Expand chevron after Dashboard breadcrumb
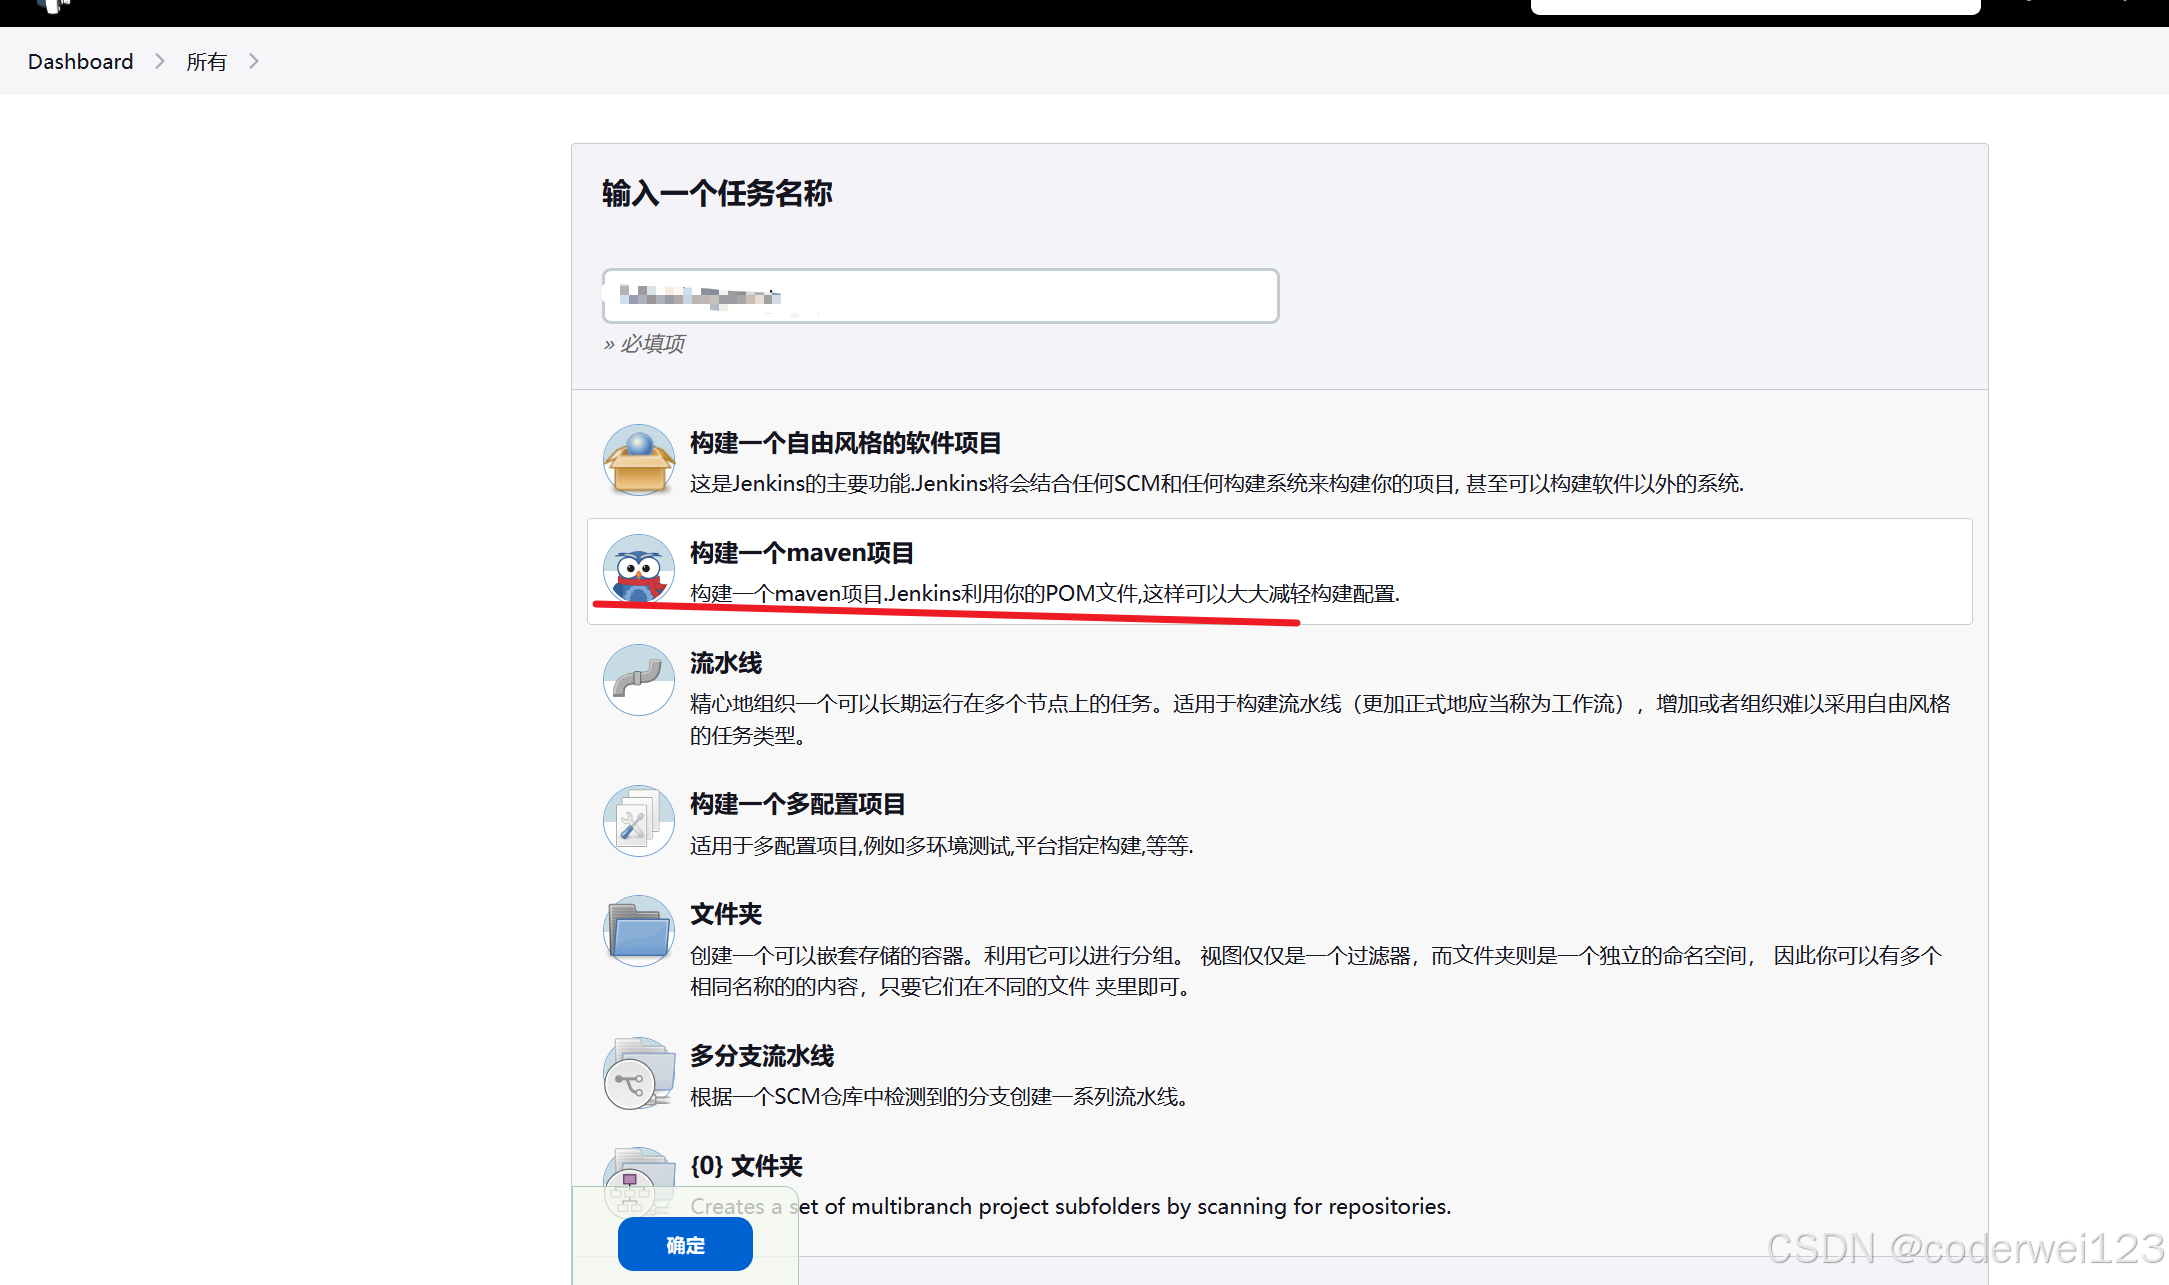Screen dimensions: 2169x1285 coord(160,62)
